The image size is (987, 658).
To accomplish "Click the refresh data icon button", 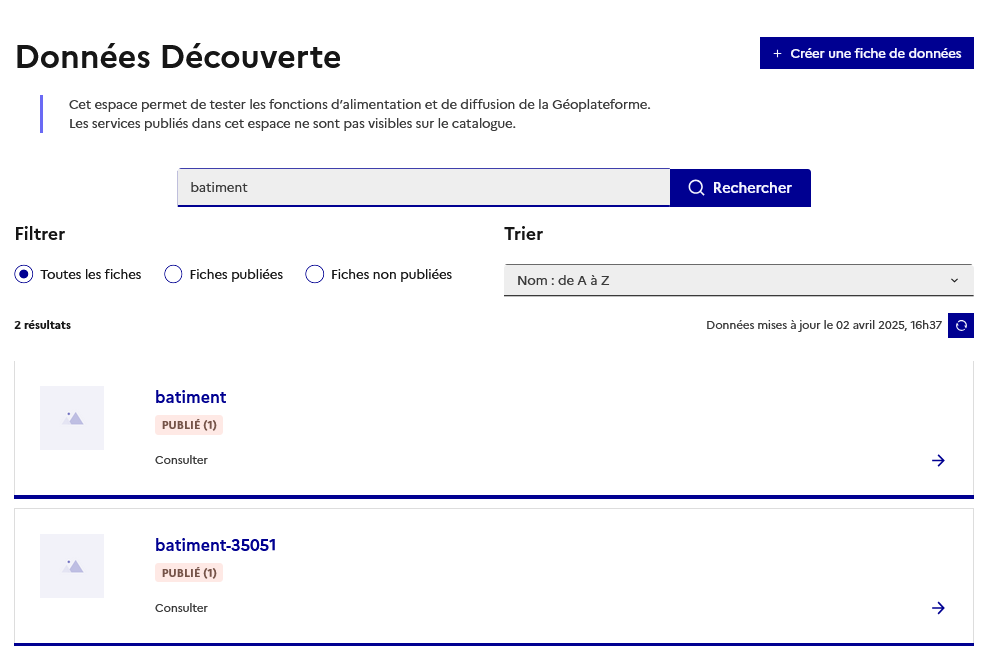I will (960, 326).
